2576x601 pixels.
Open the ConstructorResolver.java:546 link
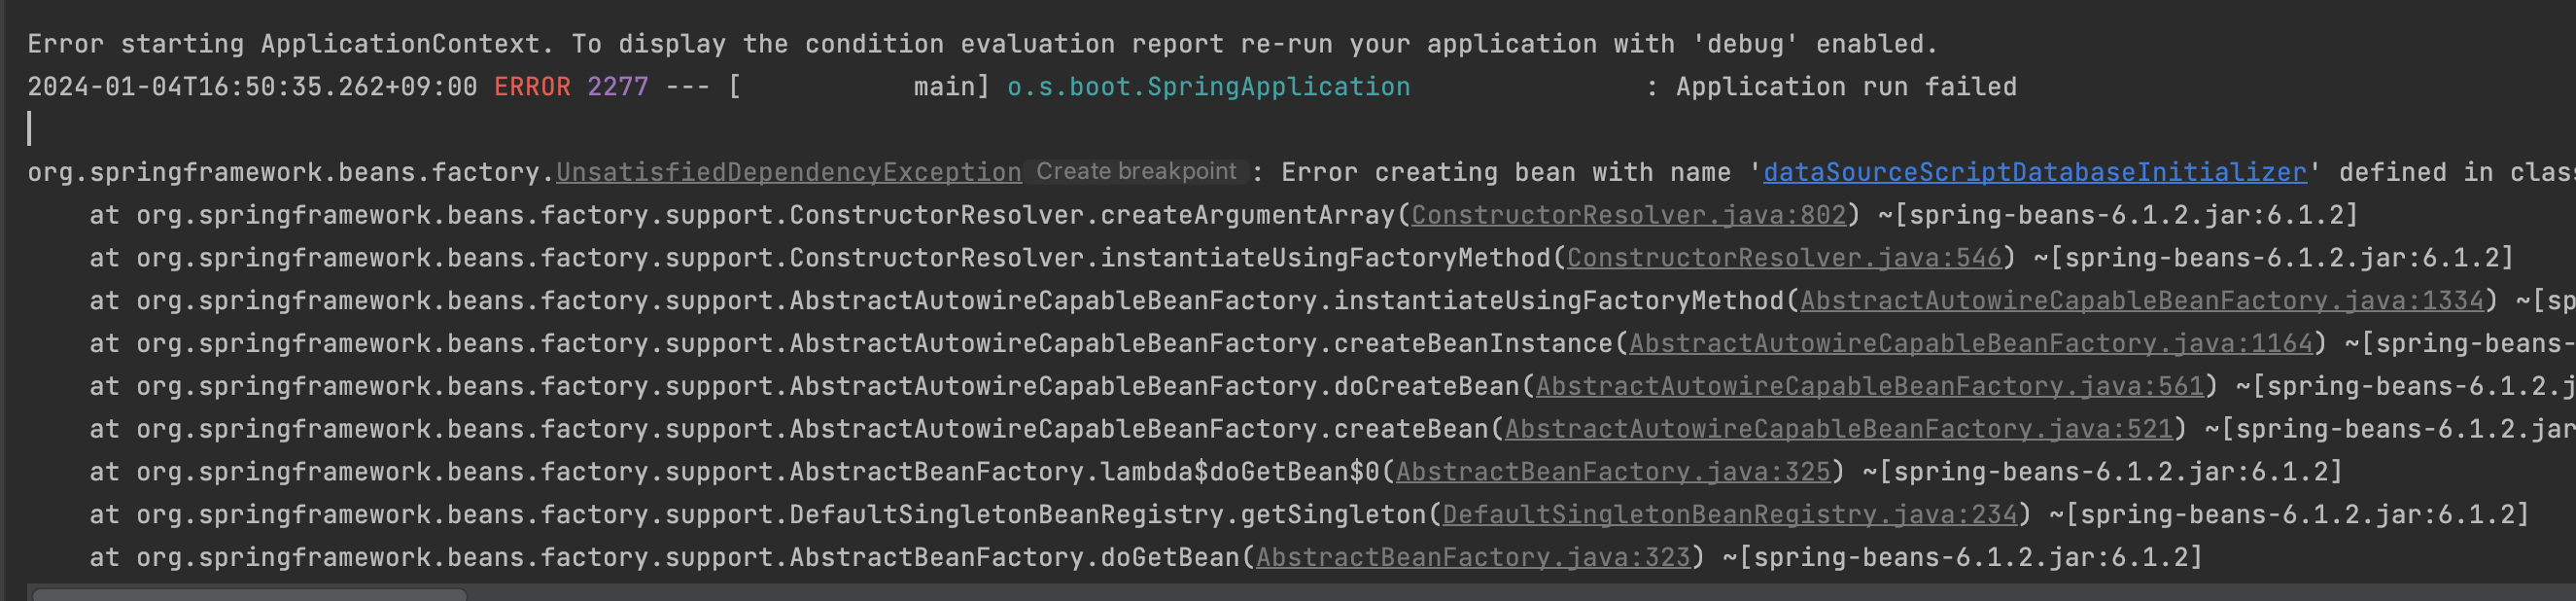tap(1784, 258)
